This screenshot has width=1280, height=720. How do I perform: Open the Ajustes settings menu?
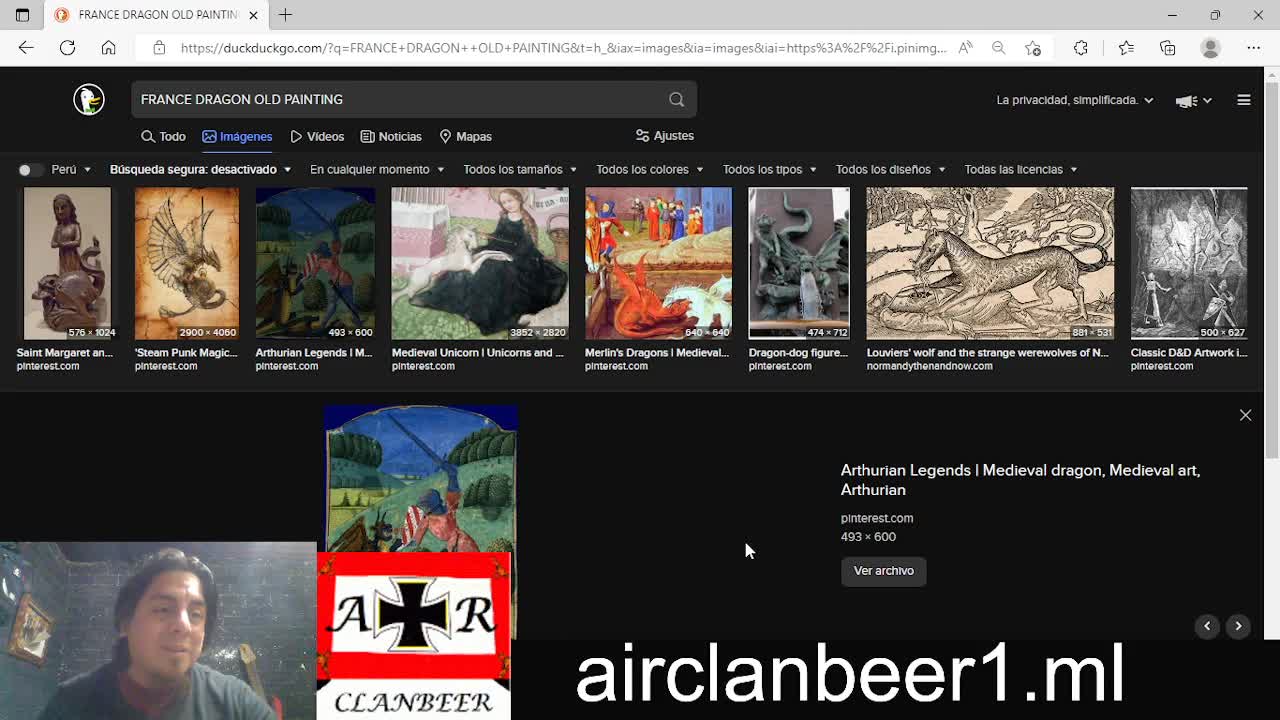coord(664,136)
